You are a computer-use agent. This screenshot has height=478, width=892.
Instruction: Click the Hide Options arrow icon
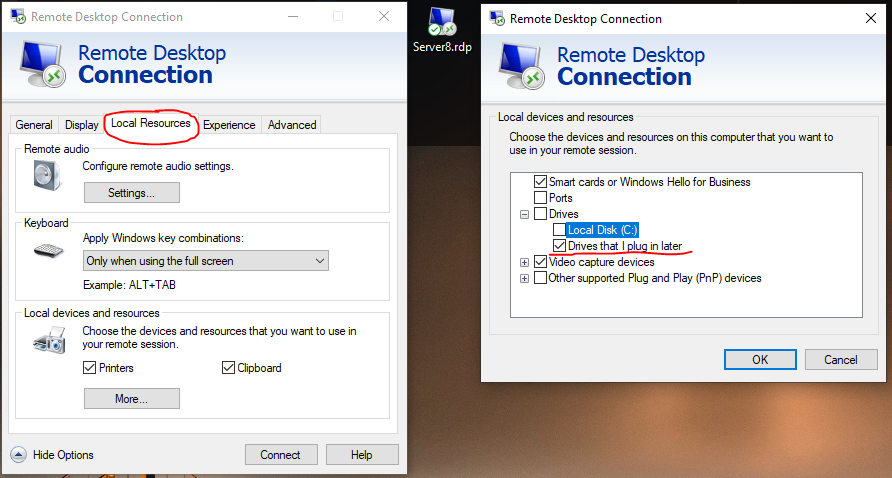click(18, 455)
